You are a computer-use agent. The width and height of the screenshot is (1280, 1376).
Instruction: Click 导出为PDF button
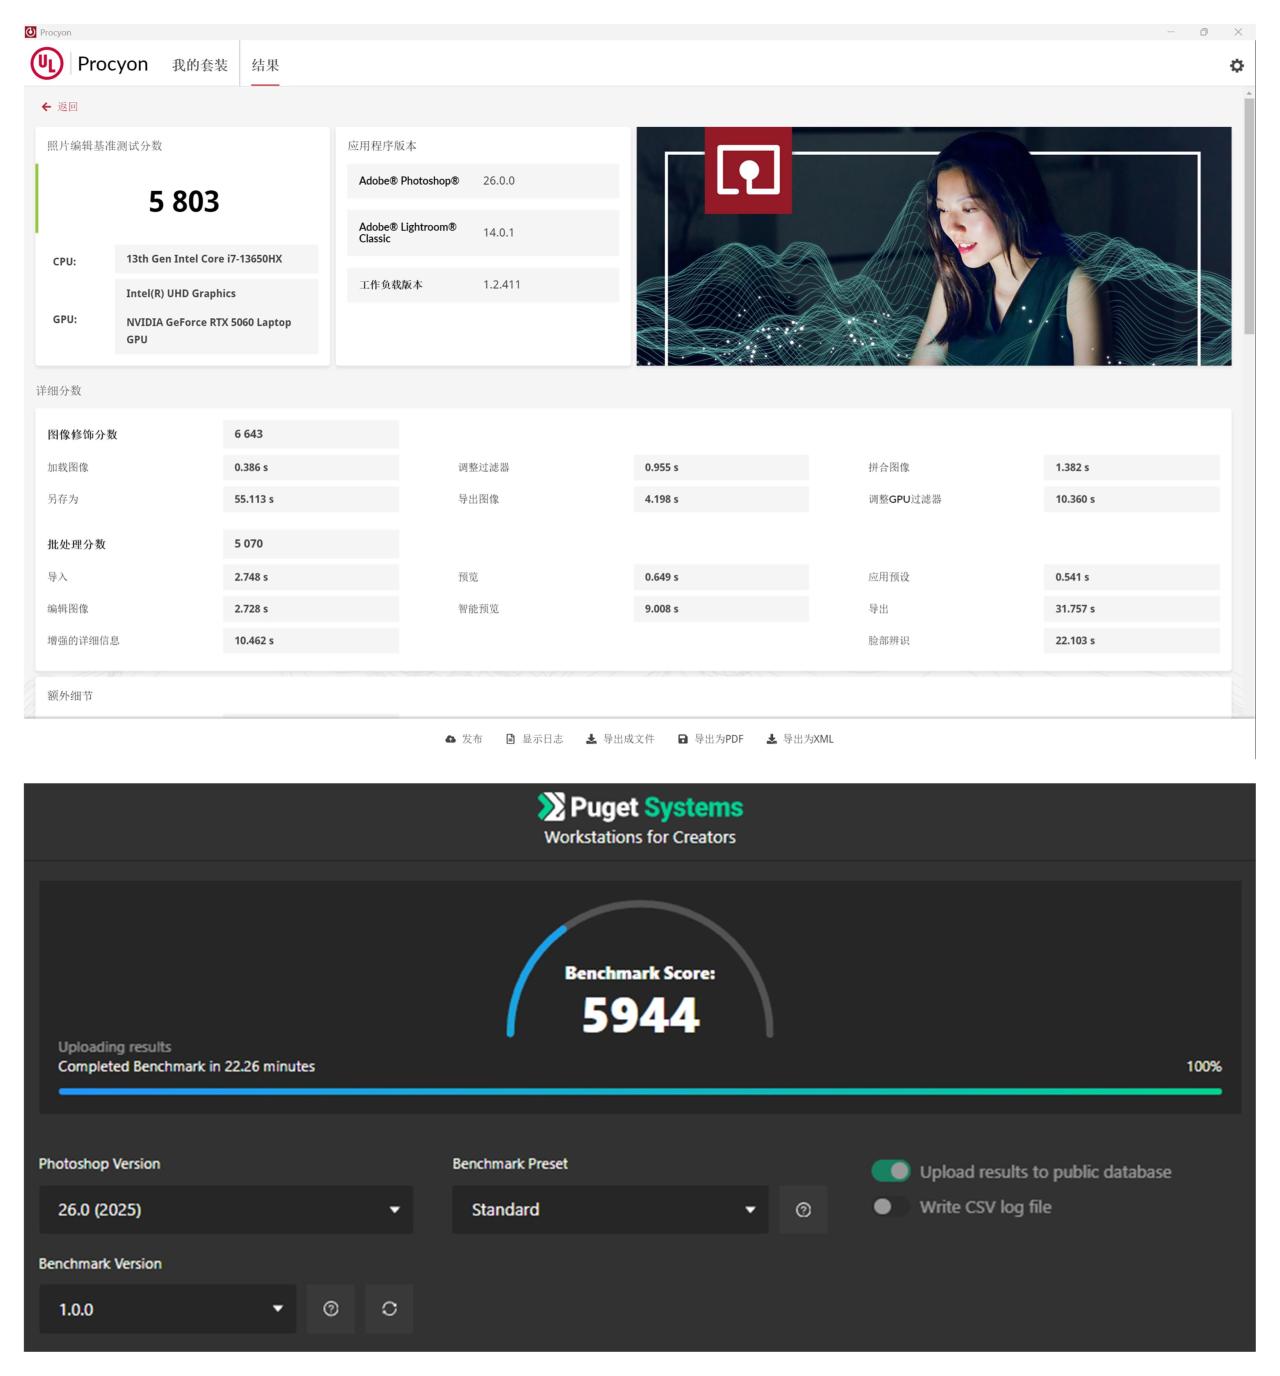711,739
